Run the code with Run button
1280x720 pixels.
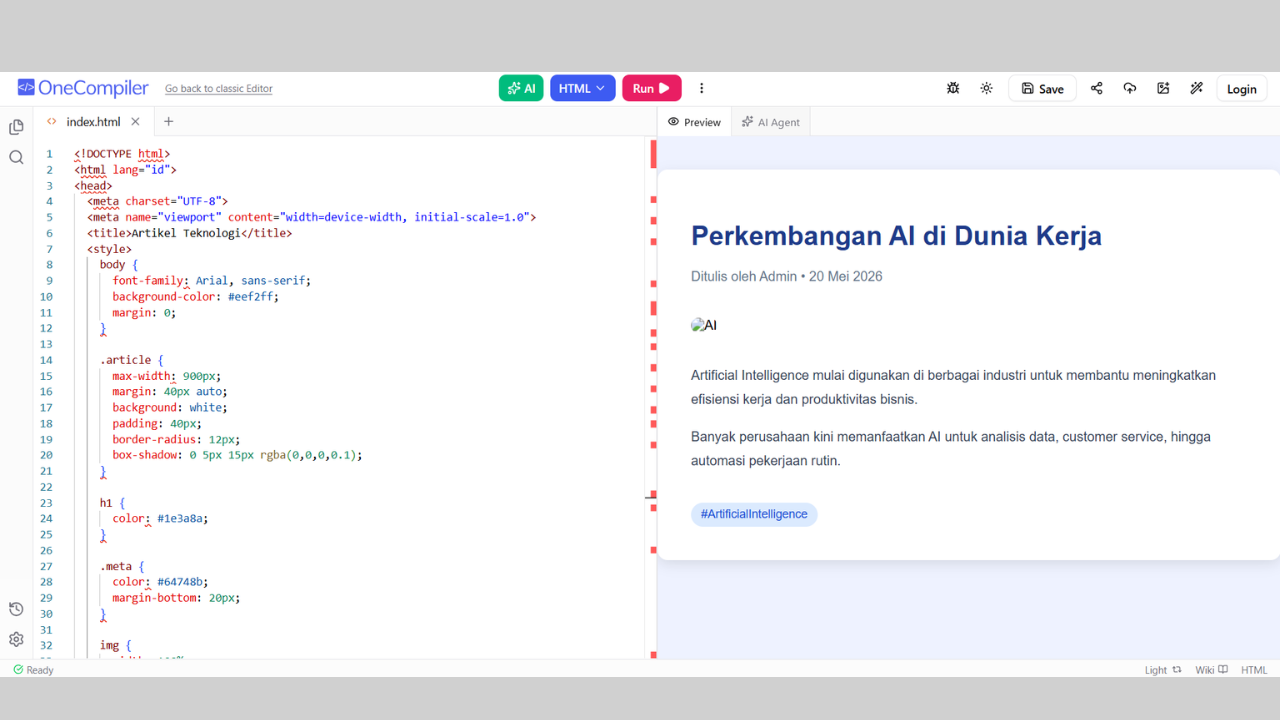tap(652, 88)
